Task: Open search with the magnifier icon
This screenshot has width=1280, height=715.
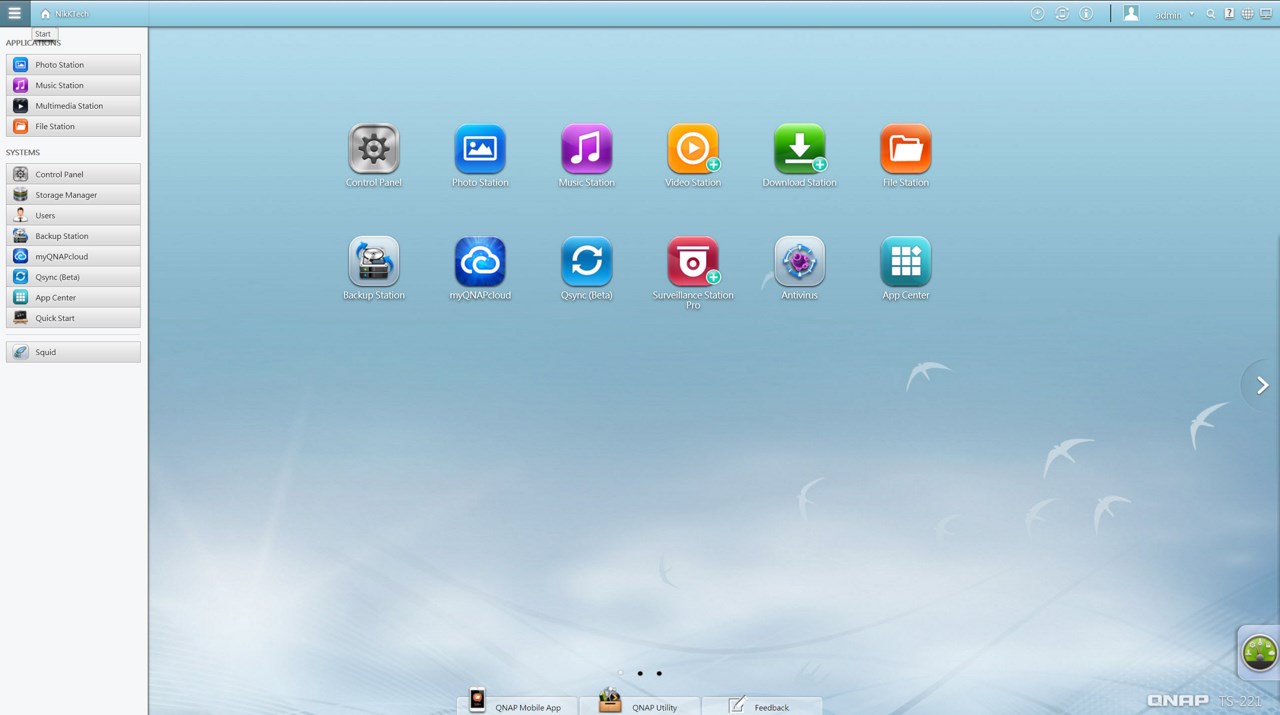Action: coord(1211,14)
